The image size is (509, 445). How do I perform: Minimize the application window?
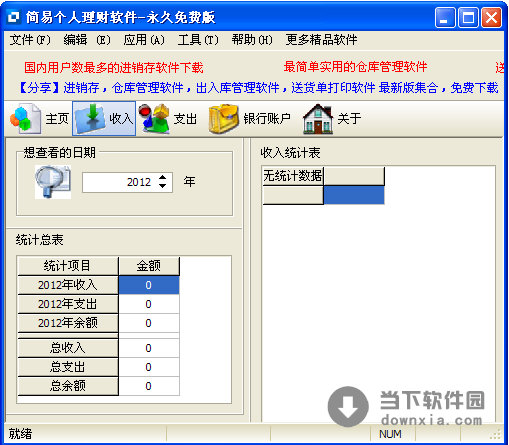point(445,17)
